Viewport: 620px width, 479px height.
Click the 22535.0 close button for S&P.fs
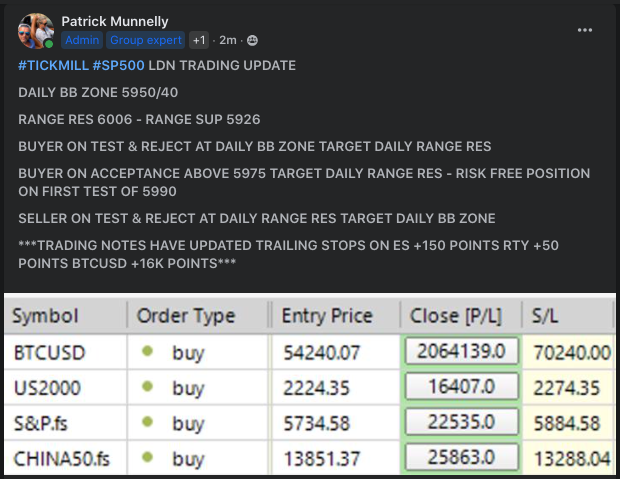point(461,422)
